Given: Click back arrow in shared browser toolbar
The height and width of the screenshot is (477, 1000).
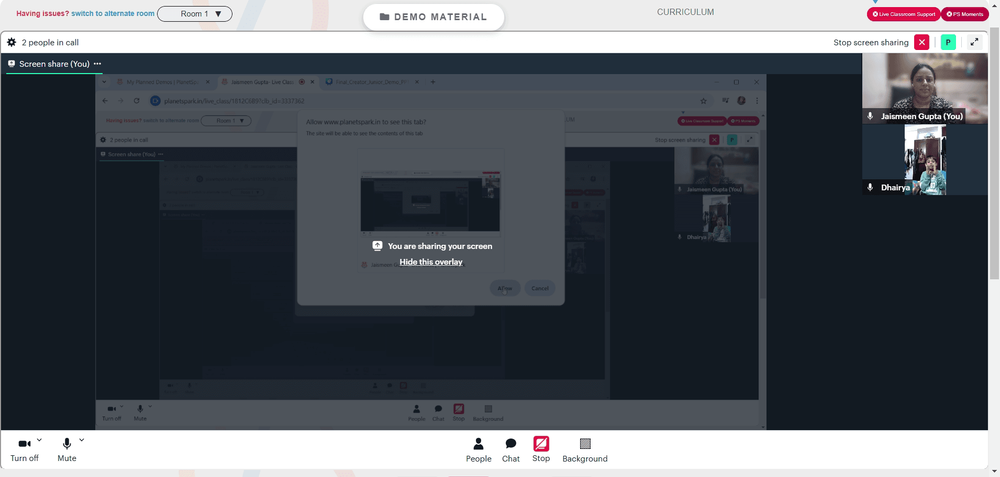Looking at the screenshot, I should (x=105, y=101).
